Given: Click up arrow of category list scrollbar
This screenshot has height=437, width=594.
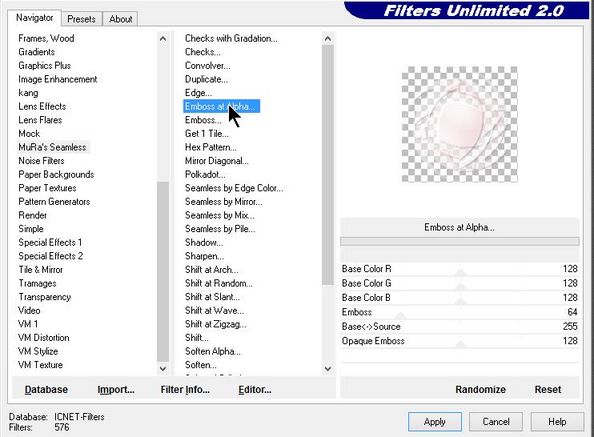Looking at the screenshot, I should coord(163,38).
